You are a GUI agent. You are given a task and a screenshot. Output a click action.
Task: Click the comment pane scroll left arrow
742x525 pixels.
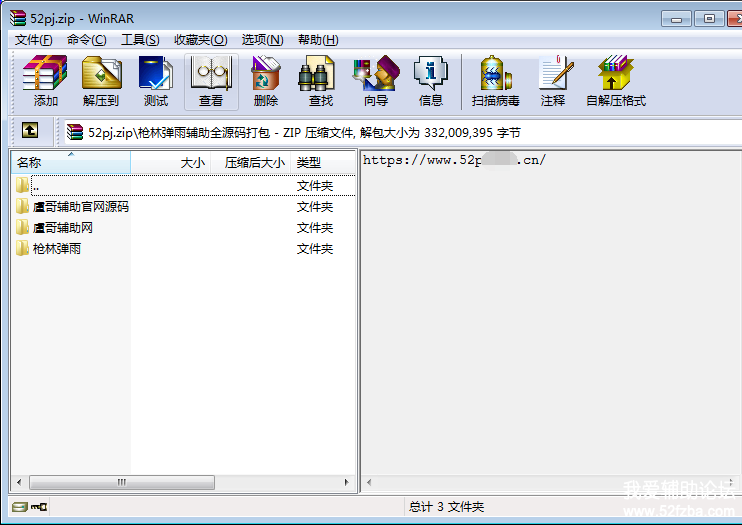tap(369, 482)
